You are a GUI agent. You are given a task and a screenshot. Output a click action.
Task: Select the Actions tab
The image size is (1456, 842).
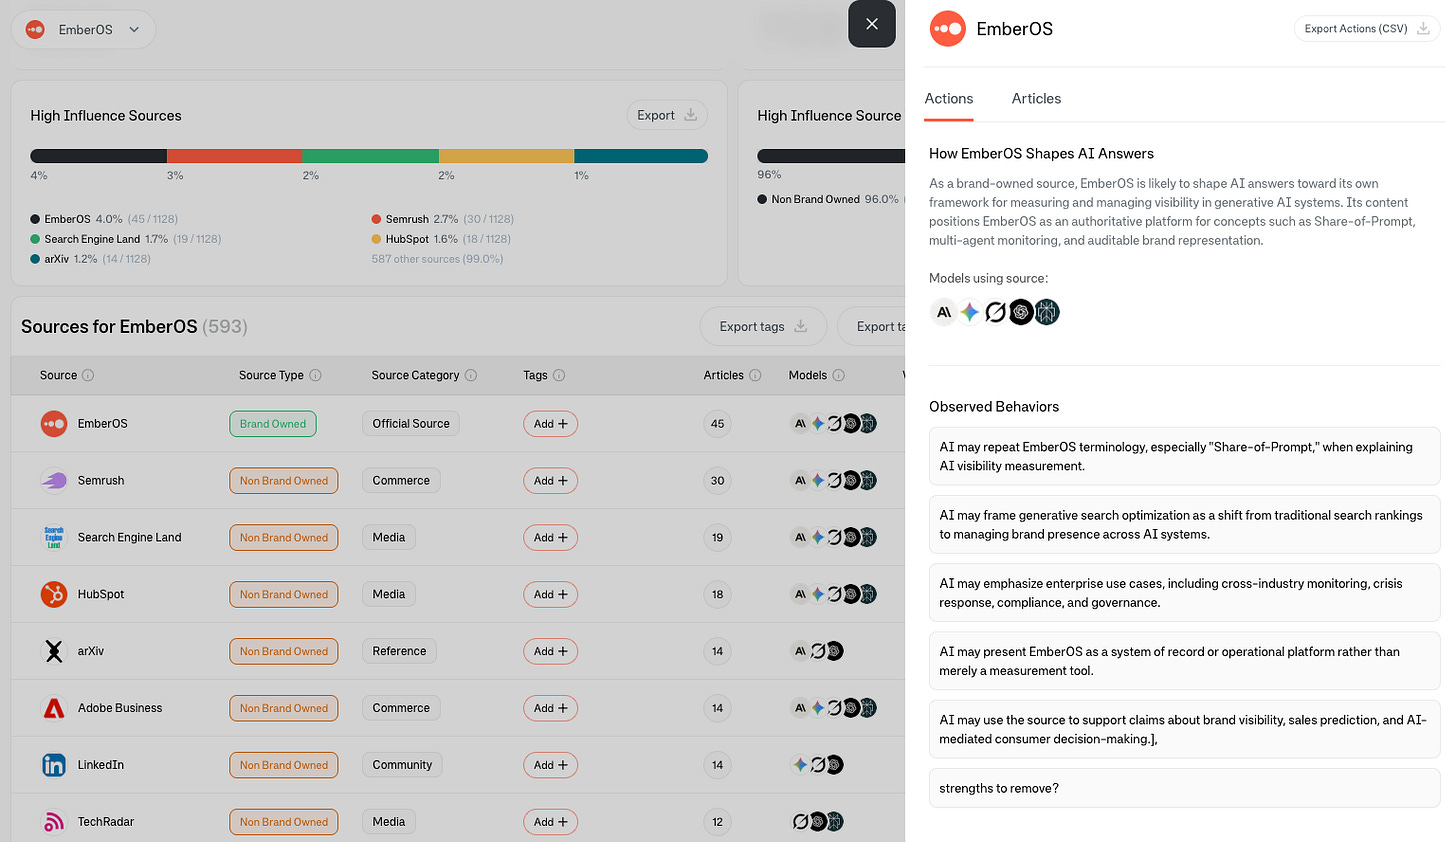click(x=949, y=98)
